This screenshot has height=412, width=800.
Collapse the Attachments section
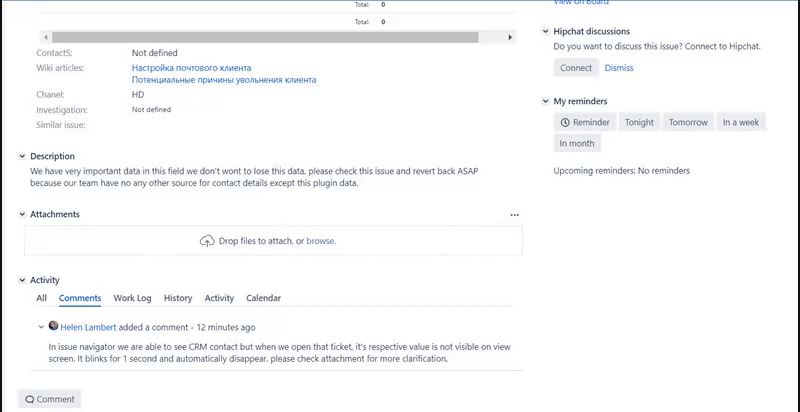point(23,215)
